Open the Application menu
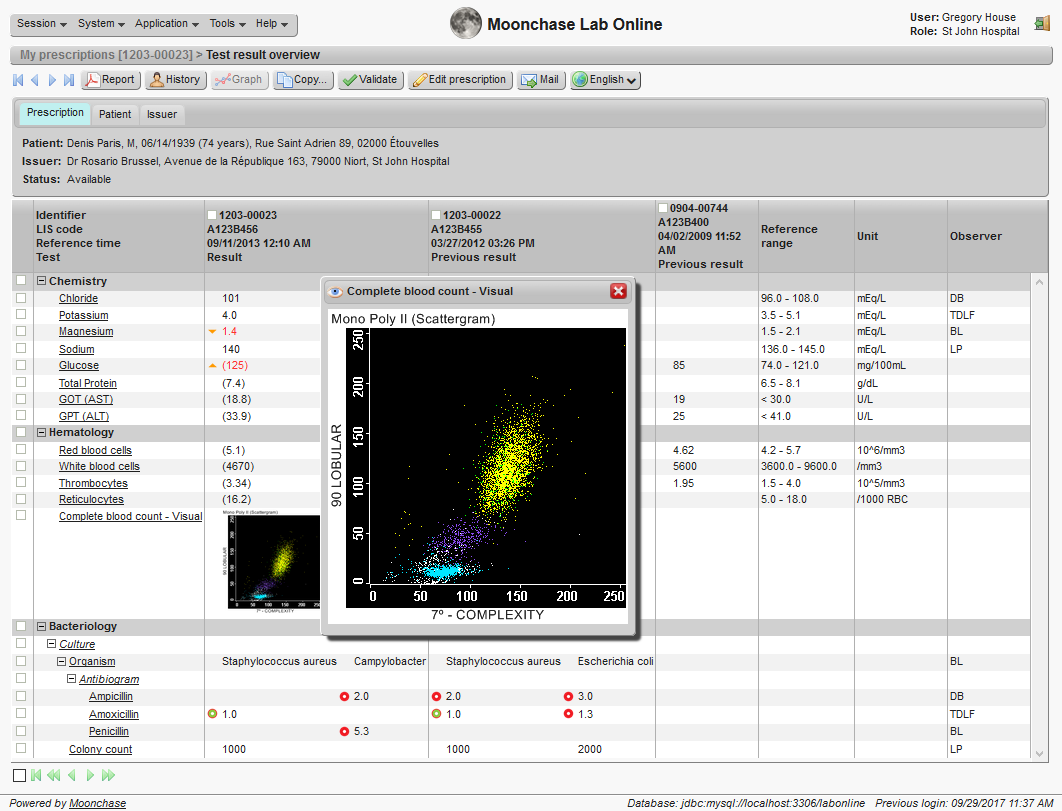Image resolution: width=1062 pixels, height=811 pixels. (x=167, y=24)
